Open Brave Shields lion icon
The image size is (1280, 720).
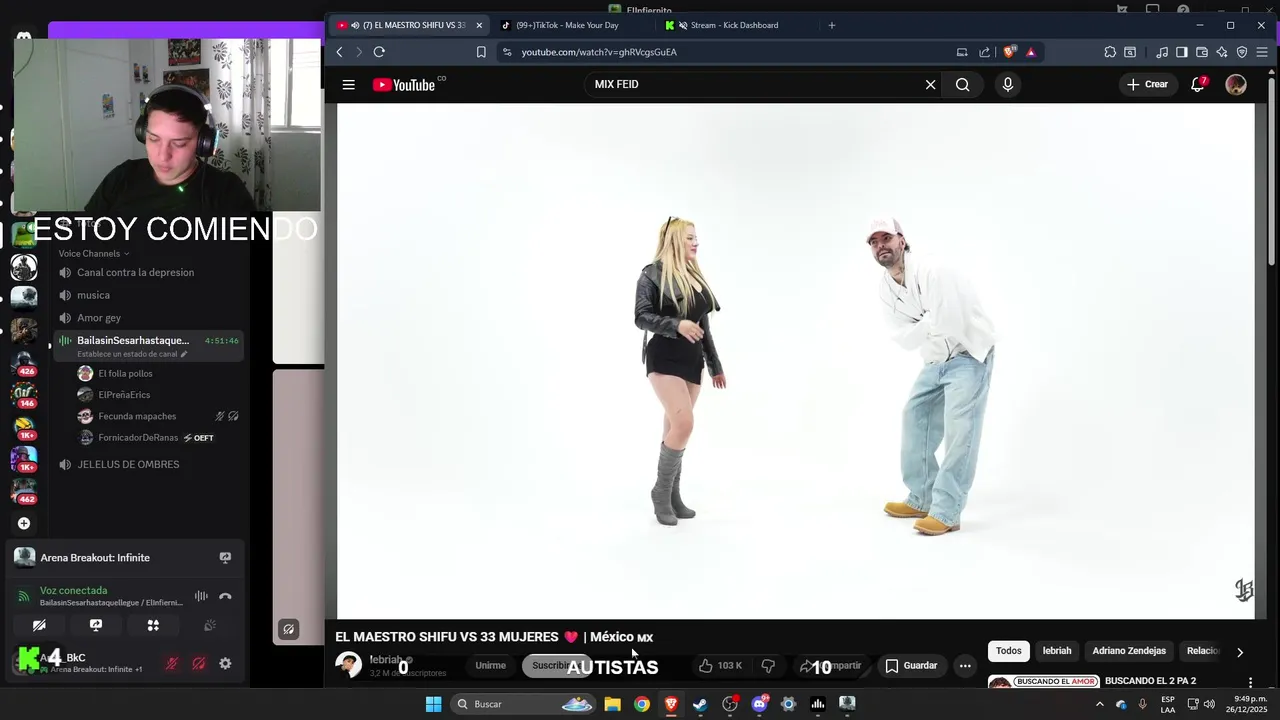(1010, 52)
